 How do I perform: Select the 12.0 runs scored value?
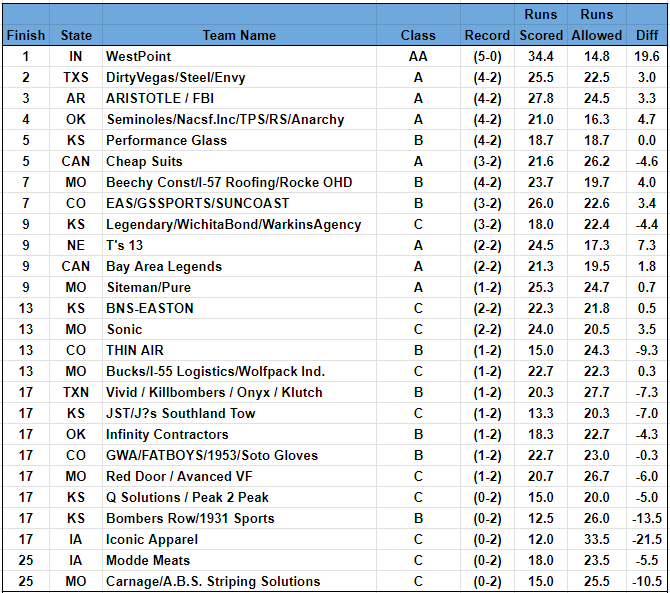point(541,539)
